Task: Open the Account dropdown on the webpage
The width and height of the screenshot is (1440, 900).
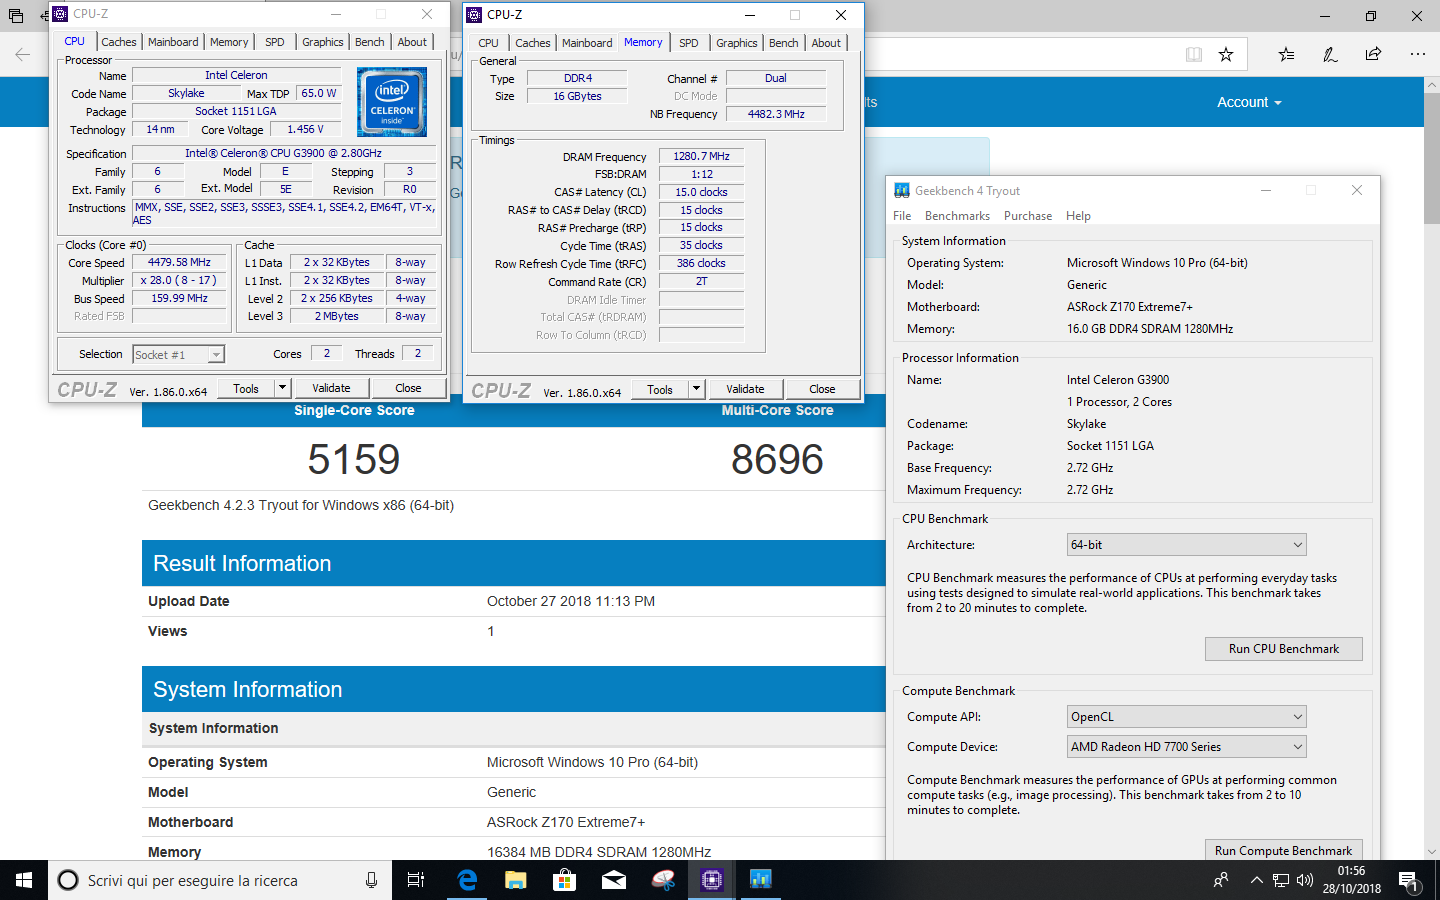Action: tap(1249, 102)
